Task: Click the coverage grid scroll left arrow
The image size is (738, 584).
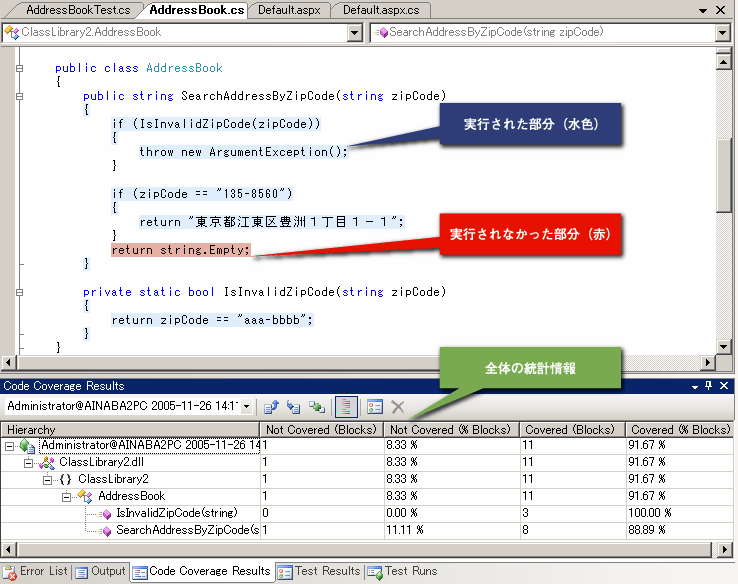Action: click(8, 549)
